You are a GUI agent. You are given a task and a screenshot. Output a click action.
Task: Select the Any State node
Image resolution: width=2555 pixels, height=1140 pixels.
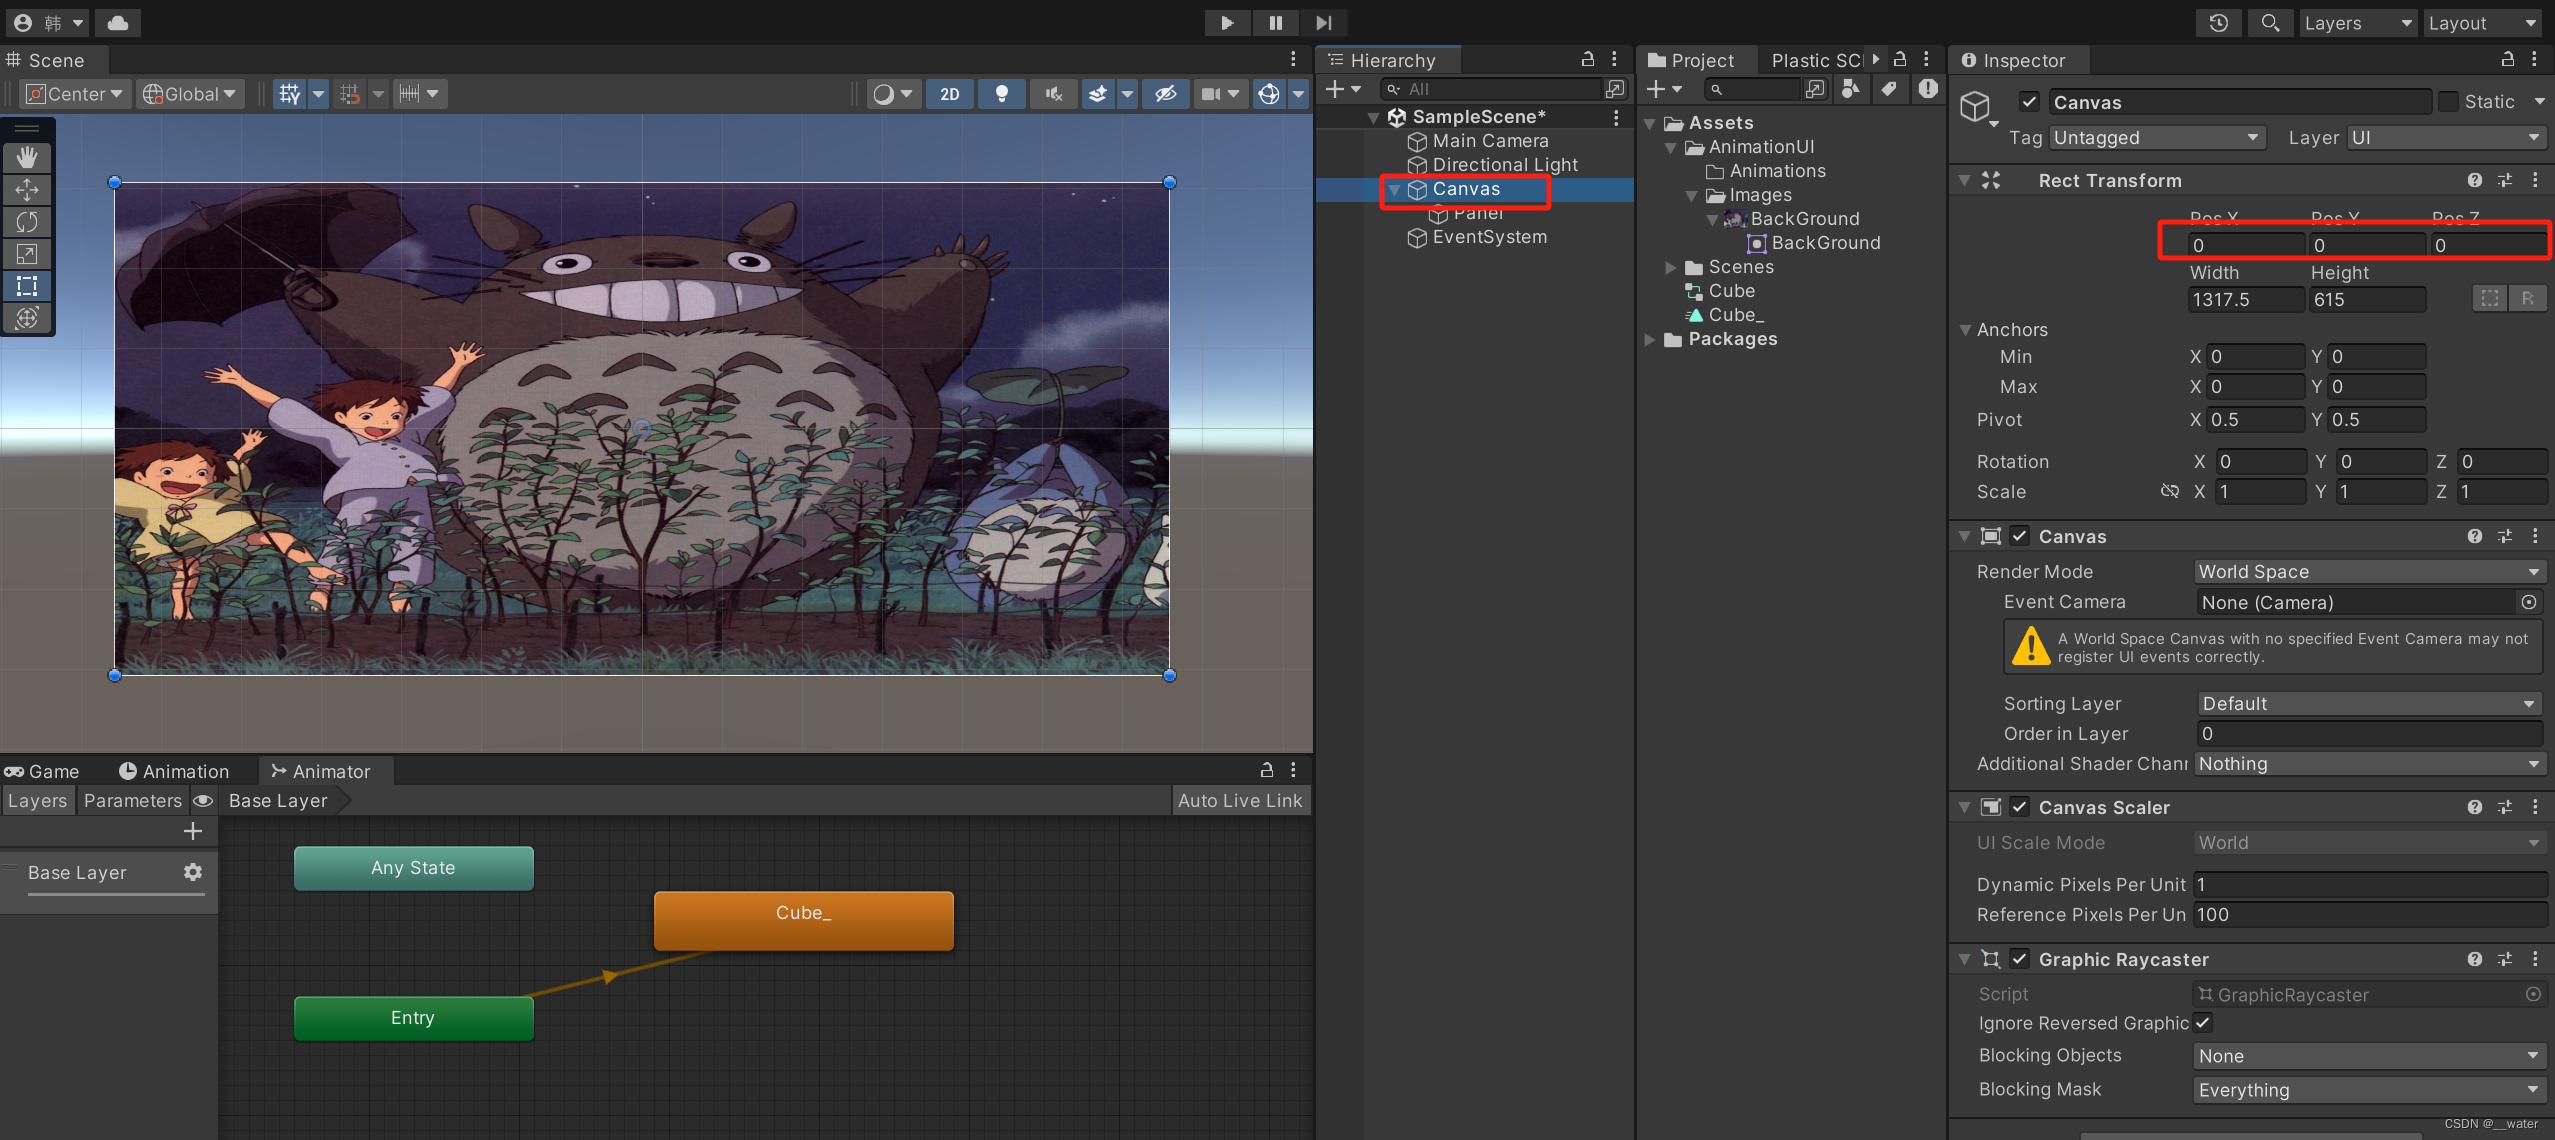click(x=413, y=868)
